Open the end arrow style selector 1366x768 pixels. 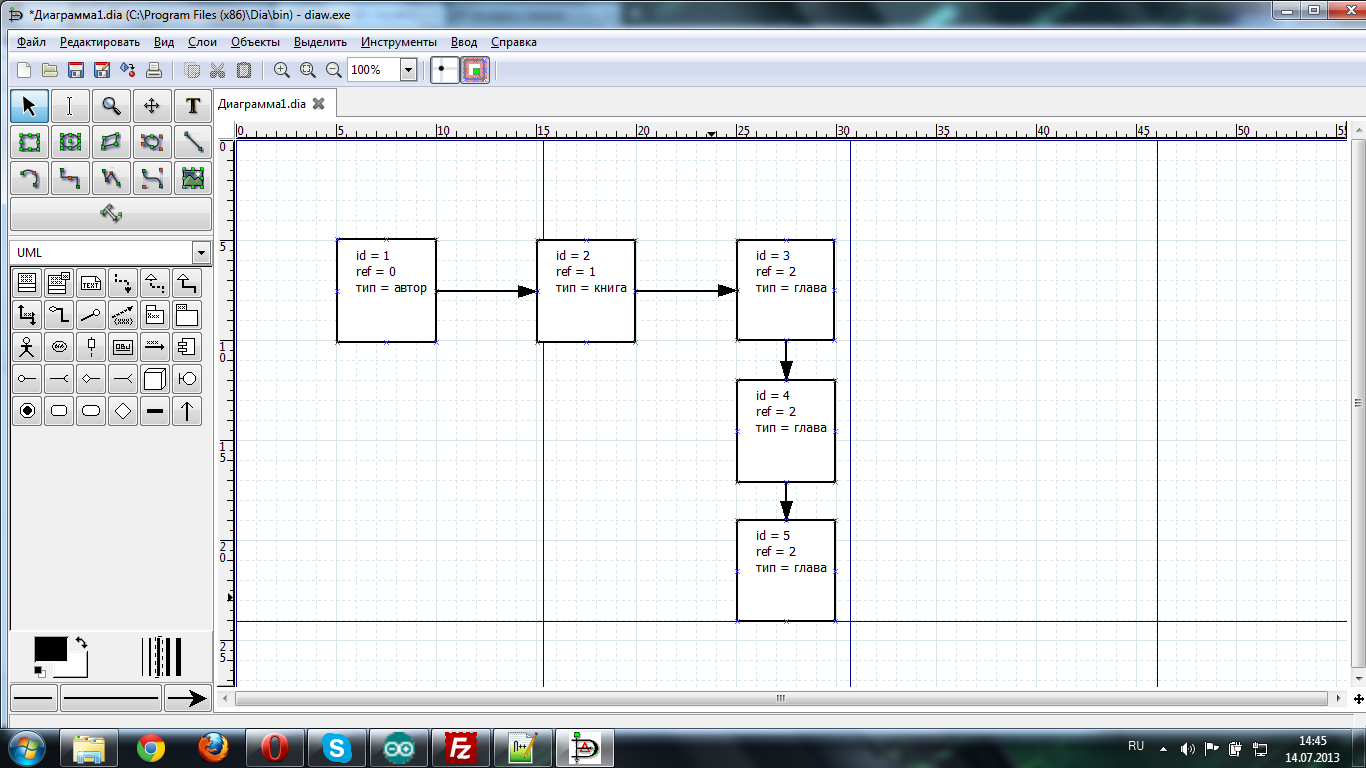tap(186, 698)
